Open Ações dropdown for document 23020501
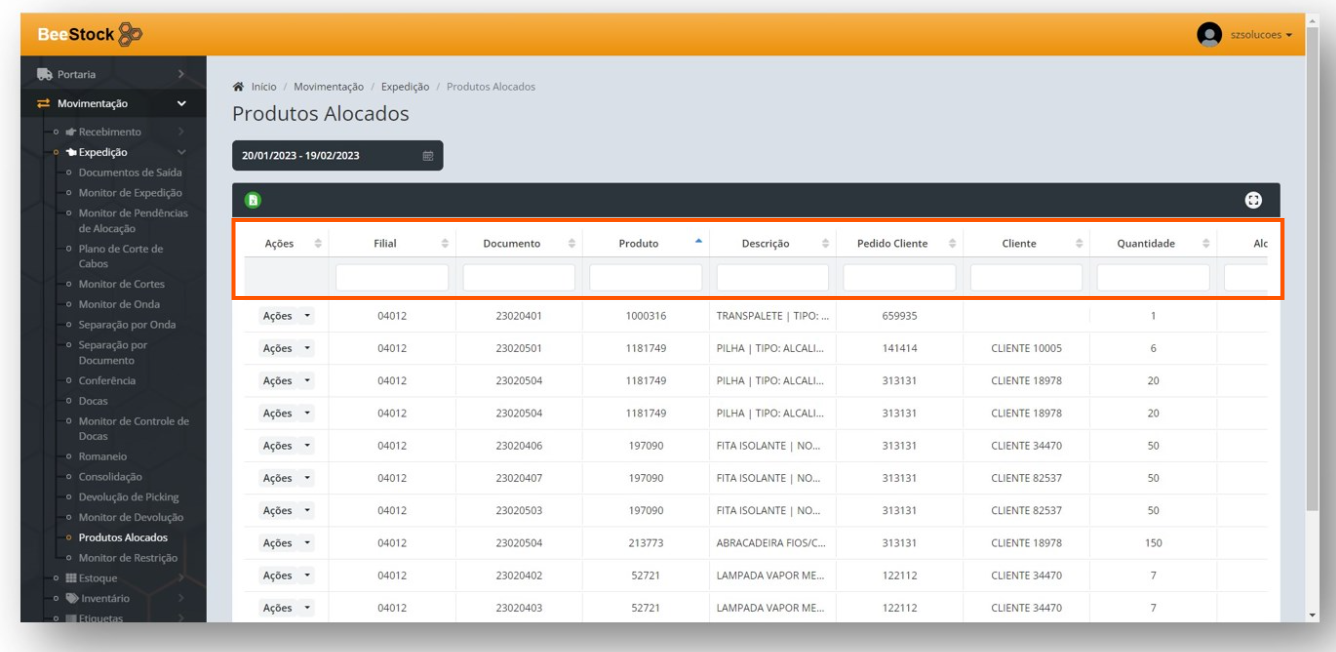This screenshot has width=1336, height=652. tap(286, 349)
